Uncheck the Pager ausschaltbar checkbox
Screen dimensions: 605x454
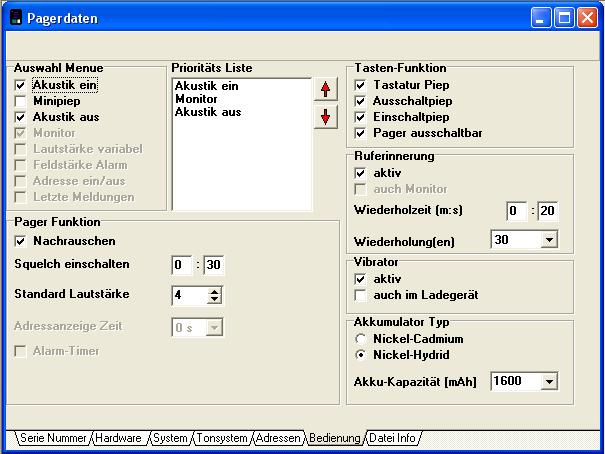pyautogui.click(x=361, y=132)
